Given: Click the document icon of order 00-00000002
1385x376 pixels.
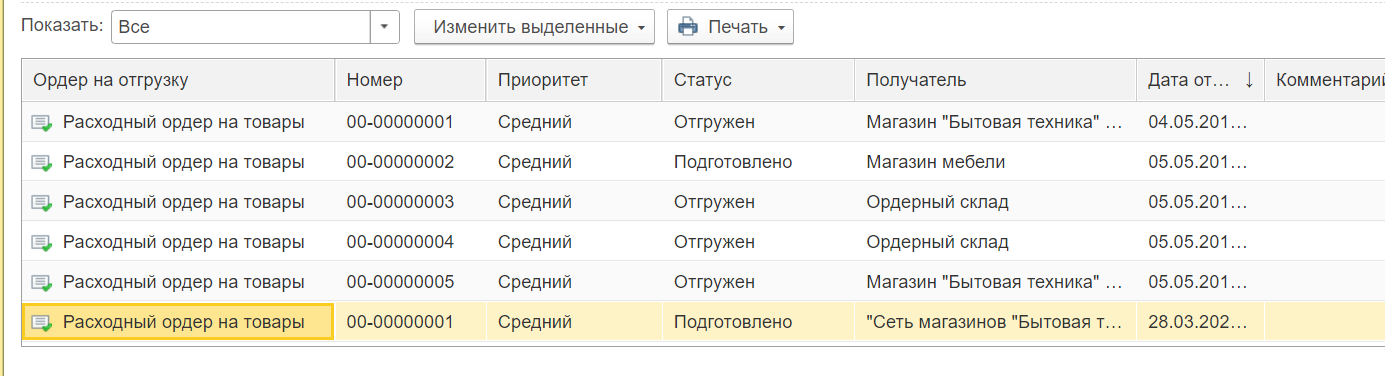Looking at the screenshot, I should [x=42, y=163].
